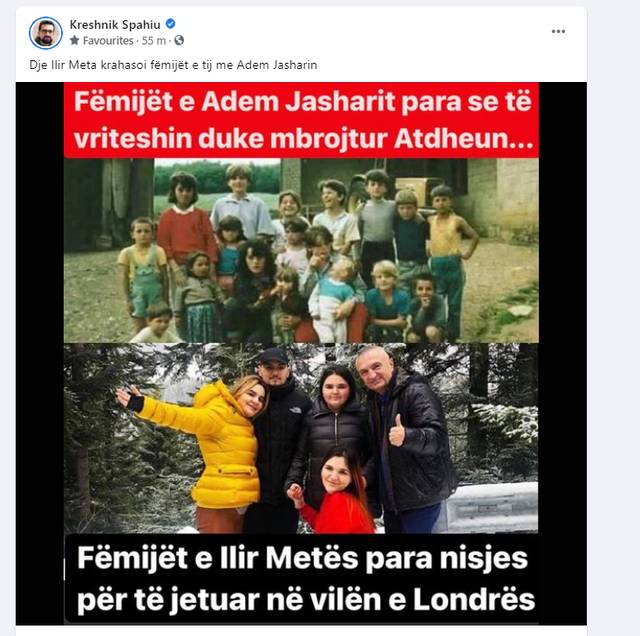Screen dimensions: 640x636
Task: Click the Favourites star icon
Action: [74, 40]
